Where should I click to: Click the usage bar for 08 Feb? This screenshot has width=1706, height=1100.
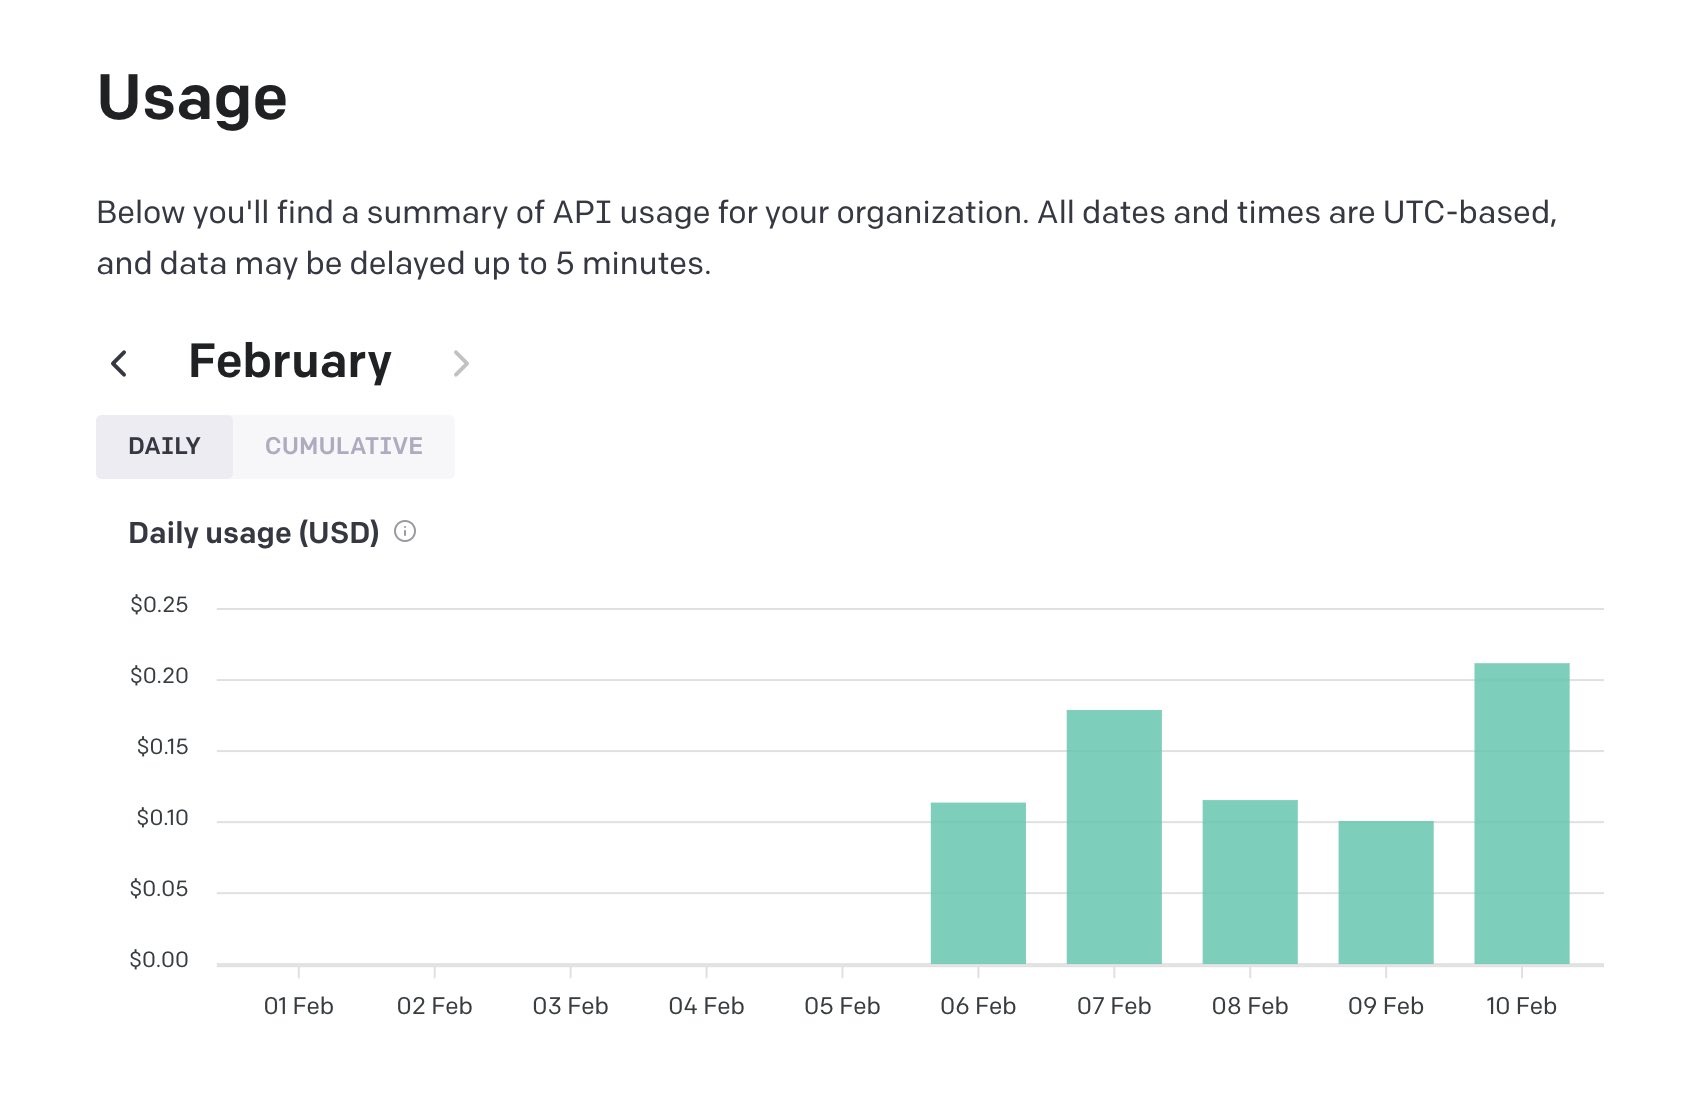click(1250, 880)
